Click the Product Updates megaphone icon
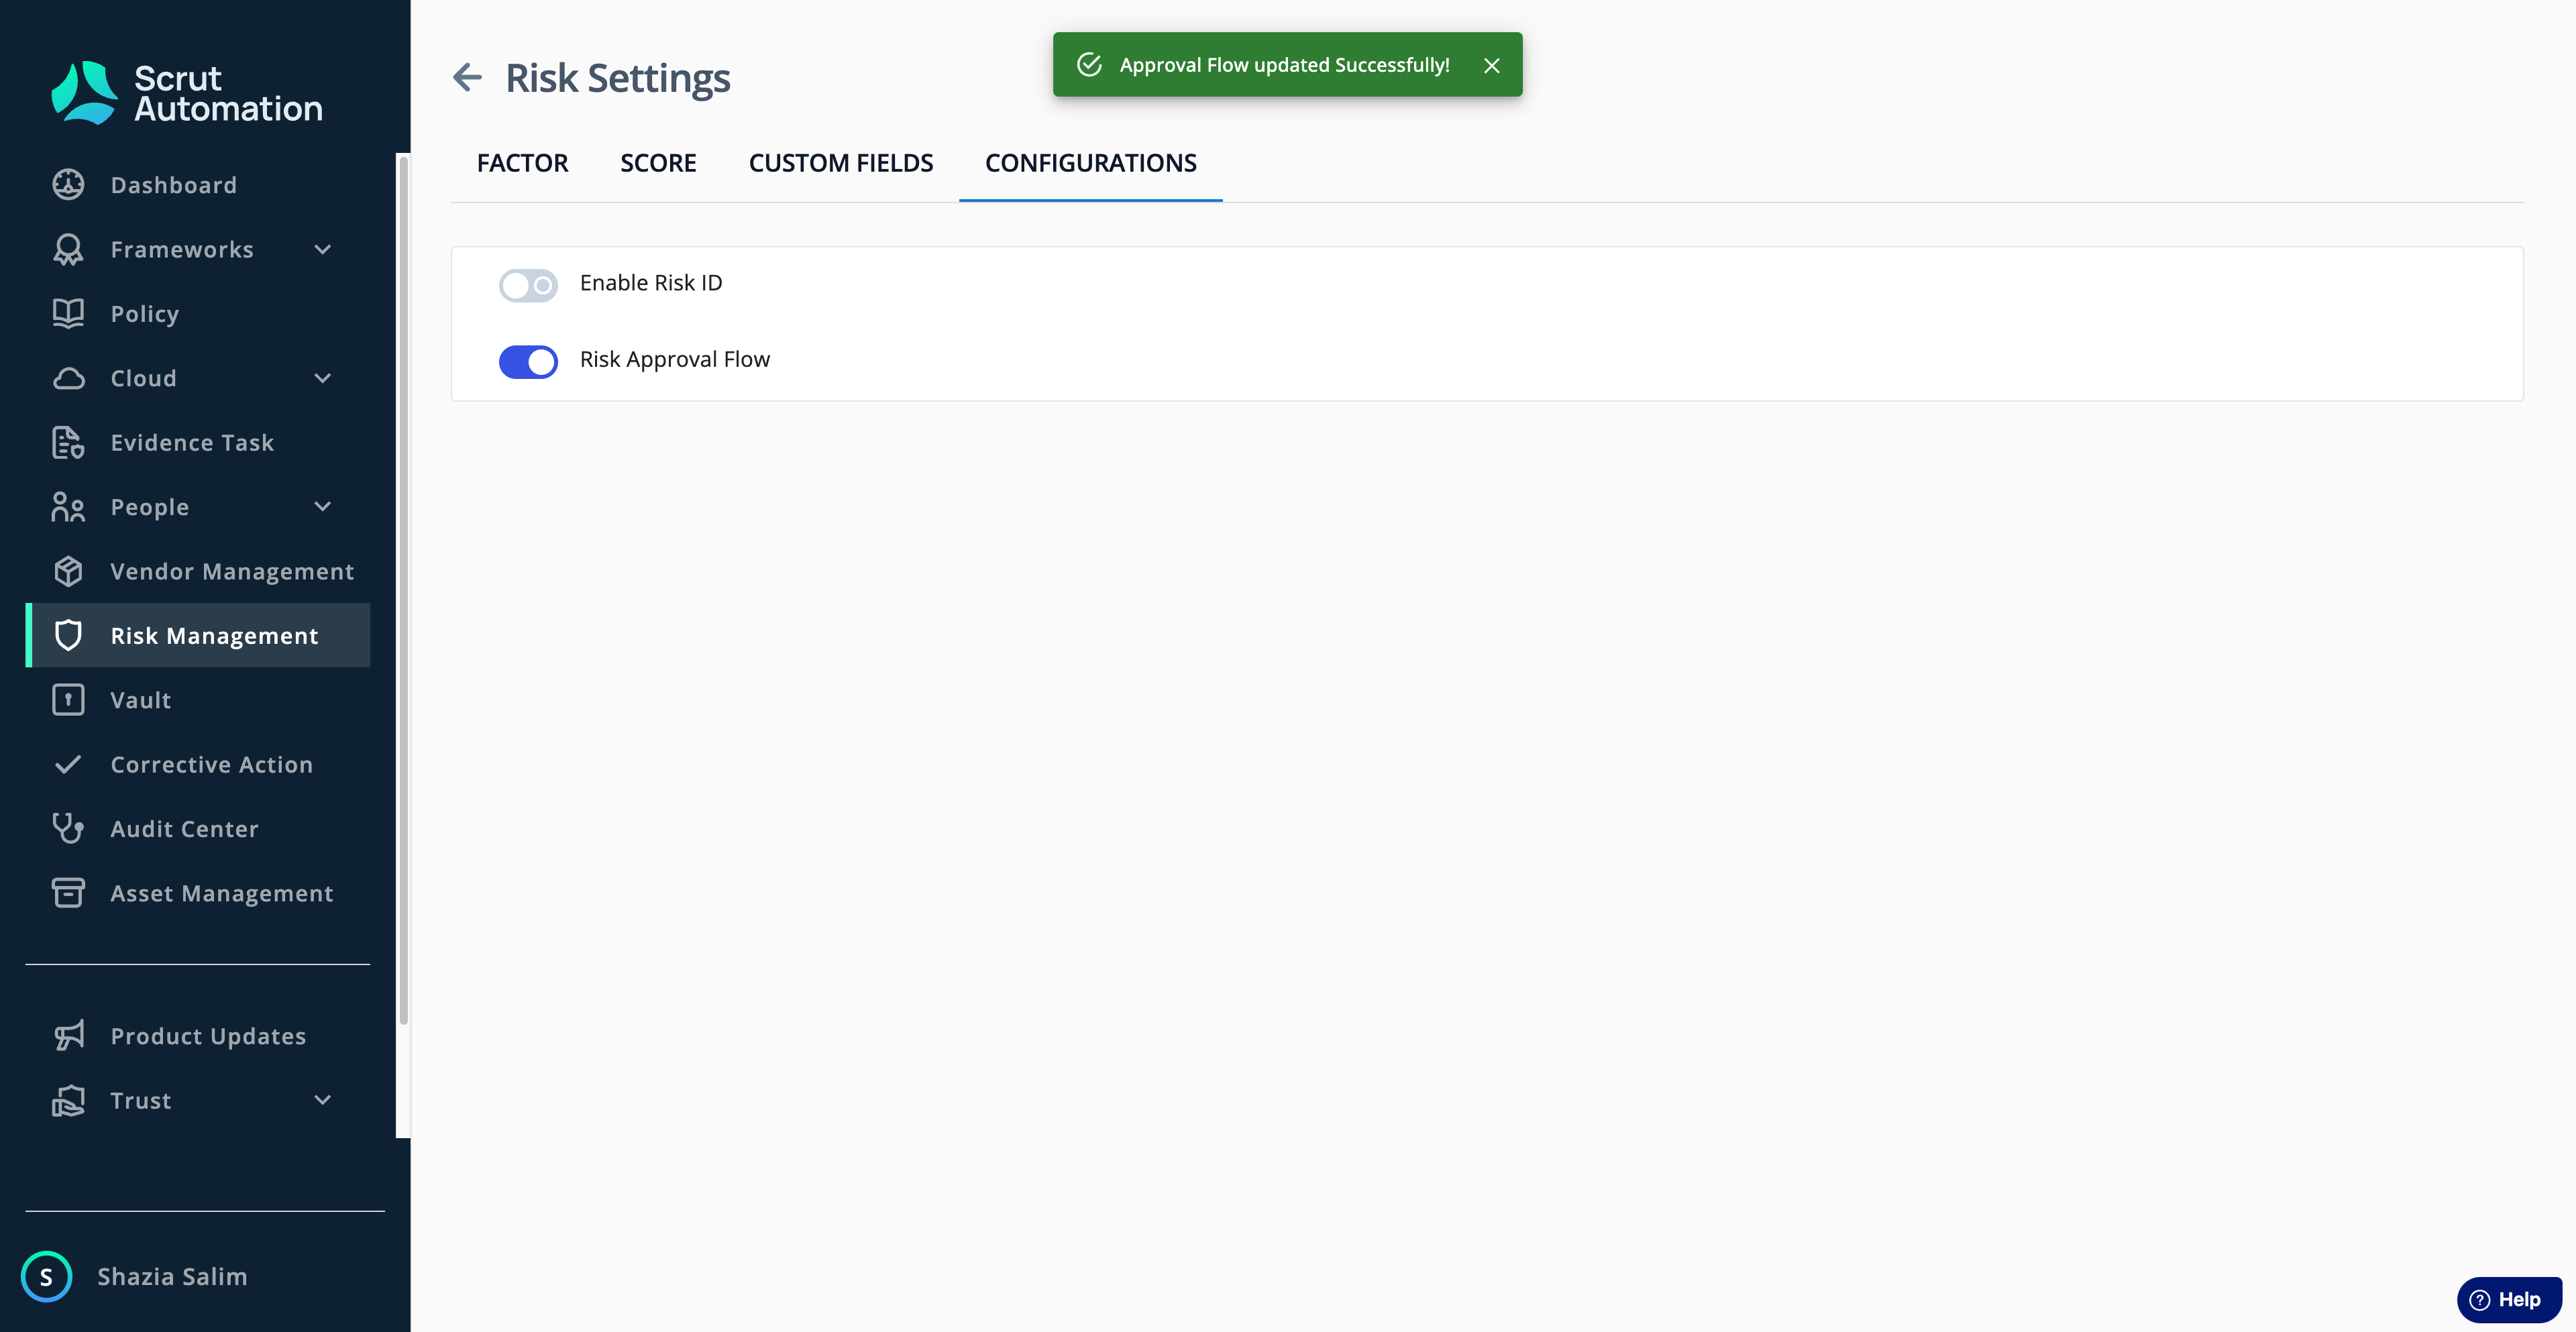 [x=68, y=1036]
